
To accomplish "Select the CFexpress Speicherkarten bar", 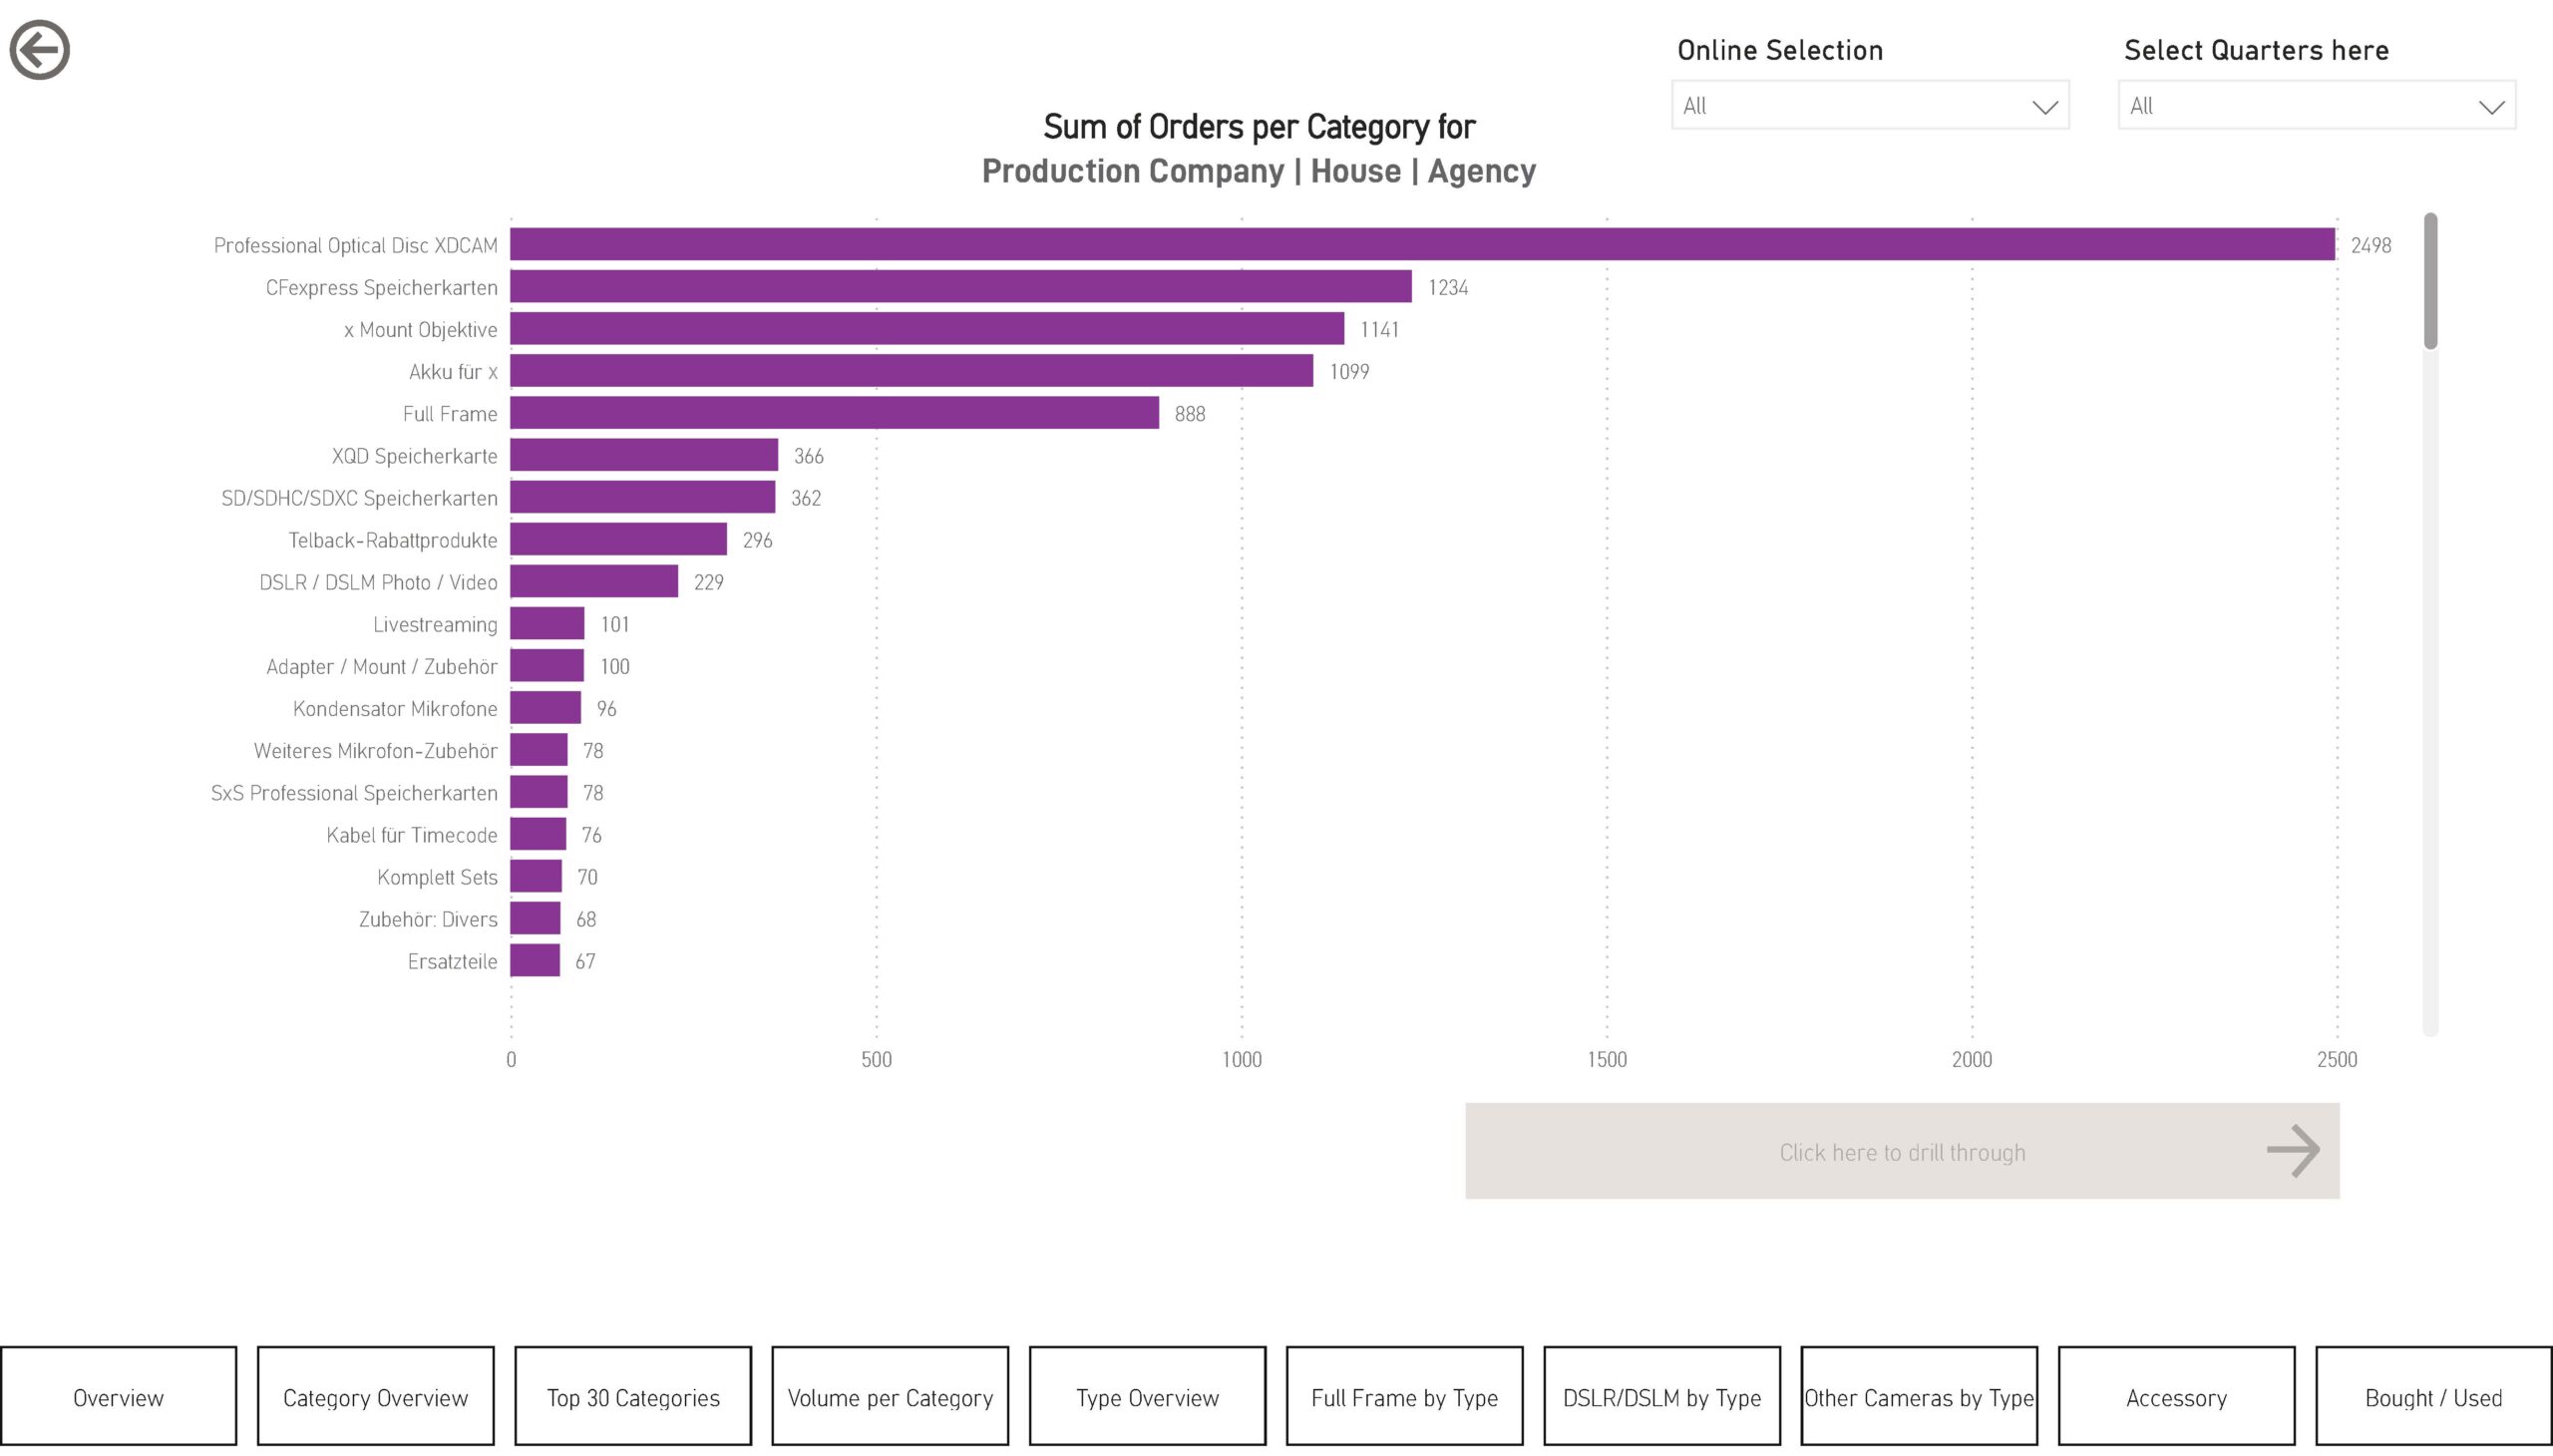I will [x=961, y=286].
